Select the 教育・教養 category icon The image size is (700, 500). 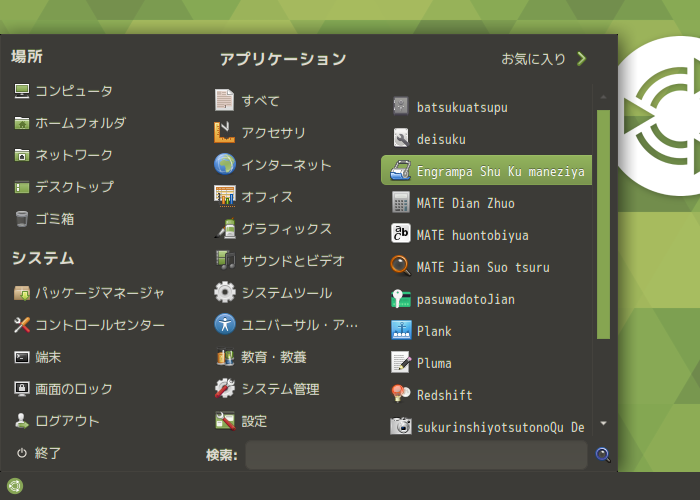(225, 357)
